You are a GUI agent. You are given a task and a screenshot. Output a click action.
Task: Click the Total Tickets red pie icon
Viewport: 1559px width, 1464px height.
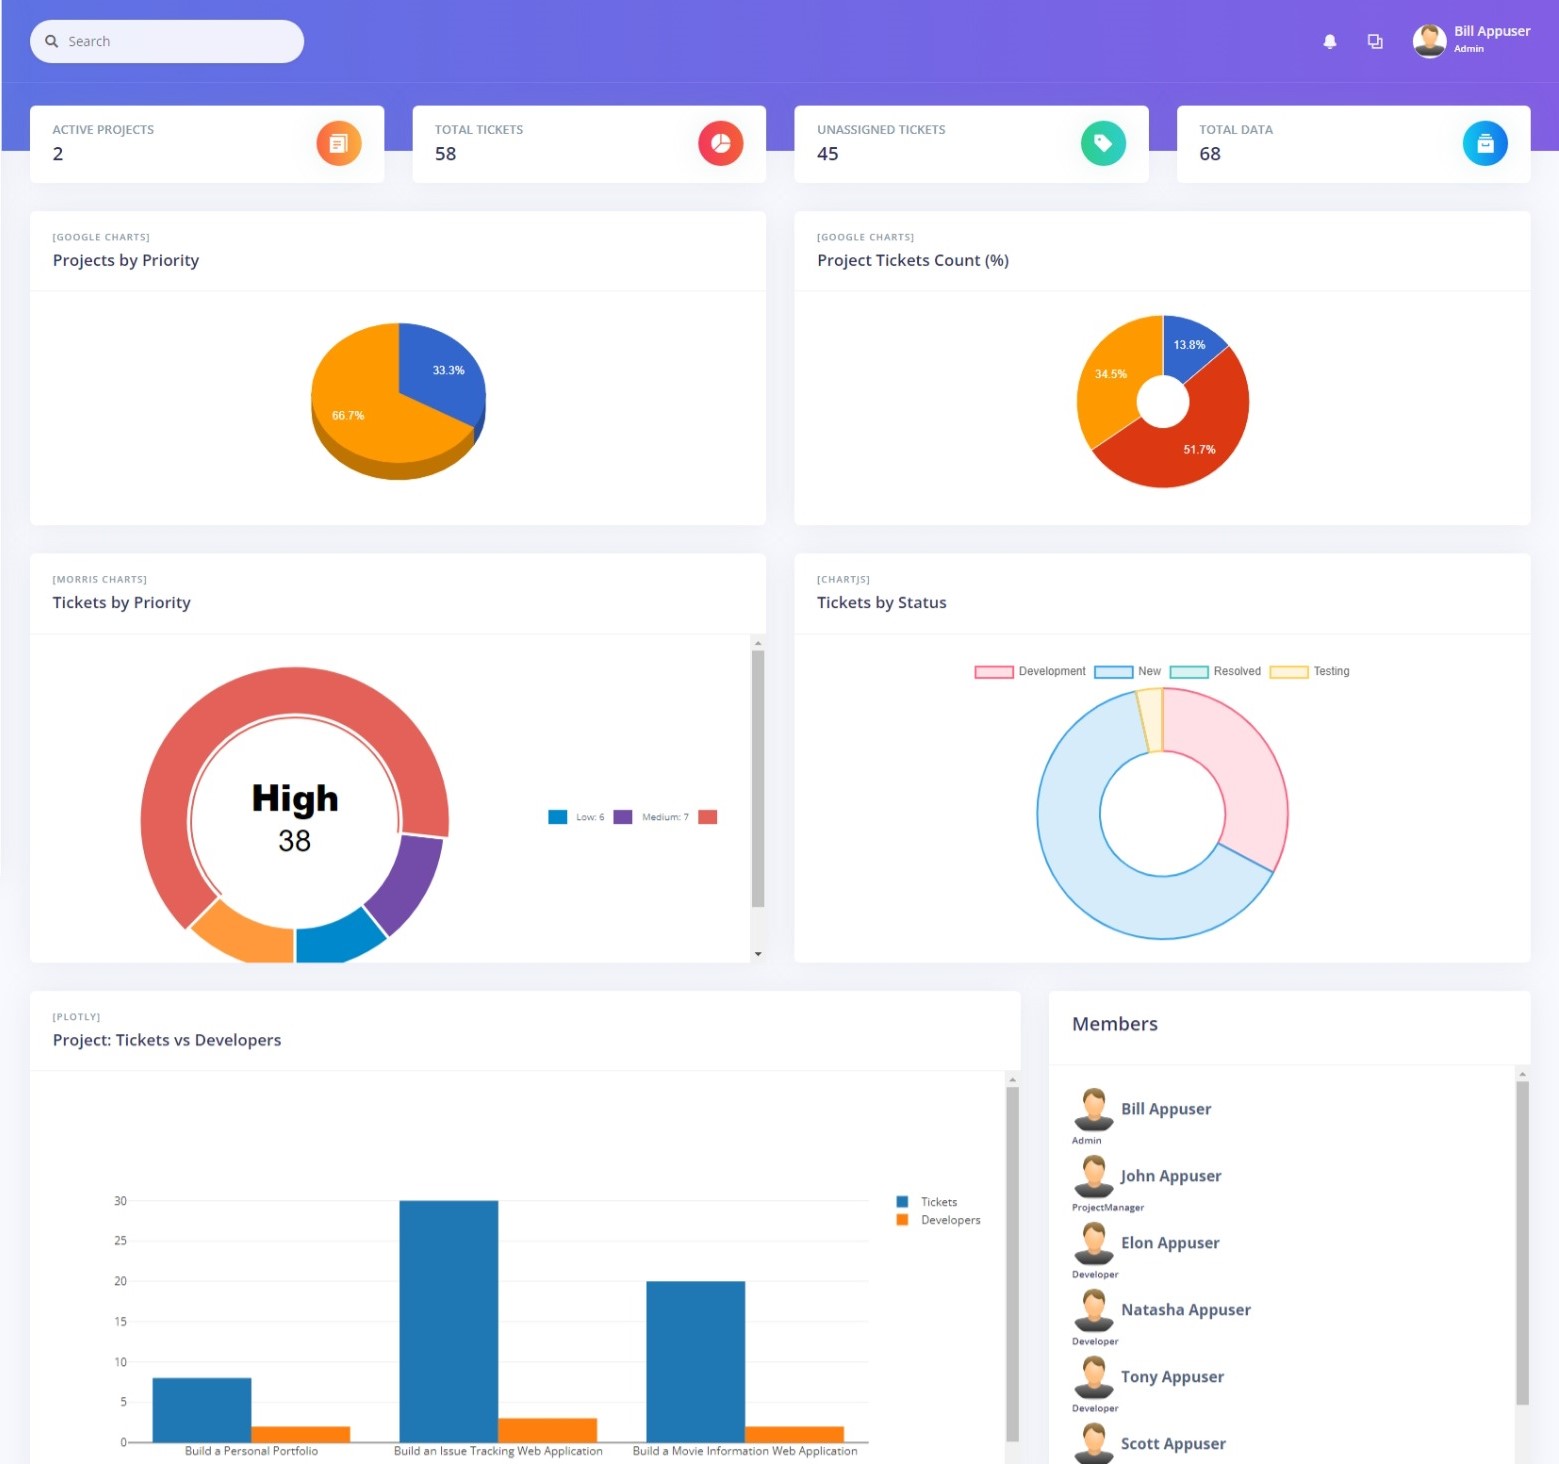(720, 144)
